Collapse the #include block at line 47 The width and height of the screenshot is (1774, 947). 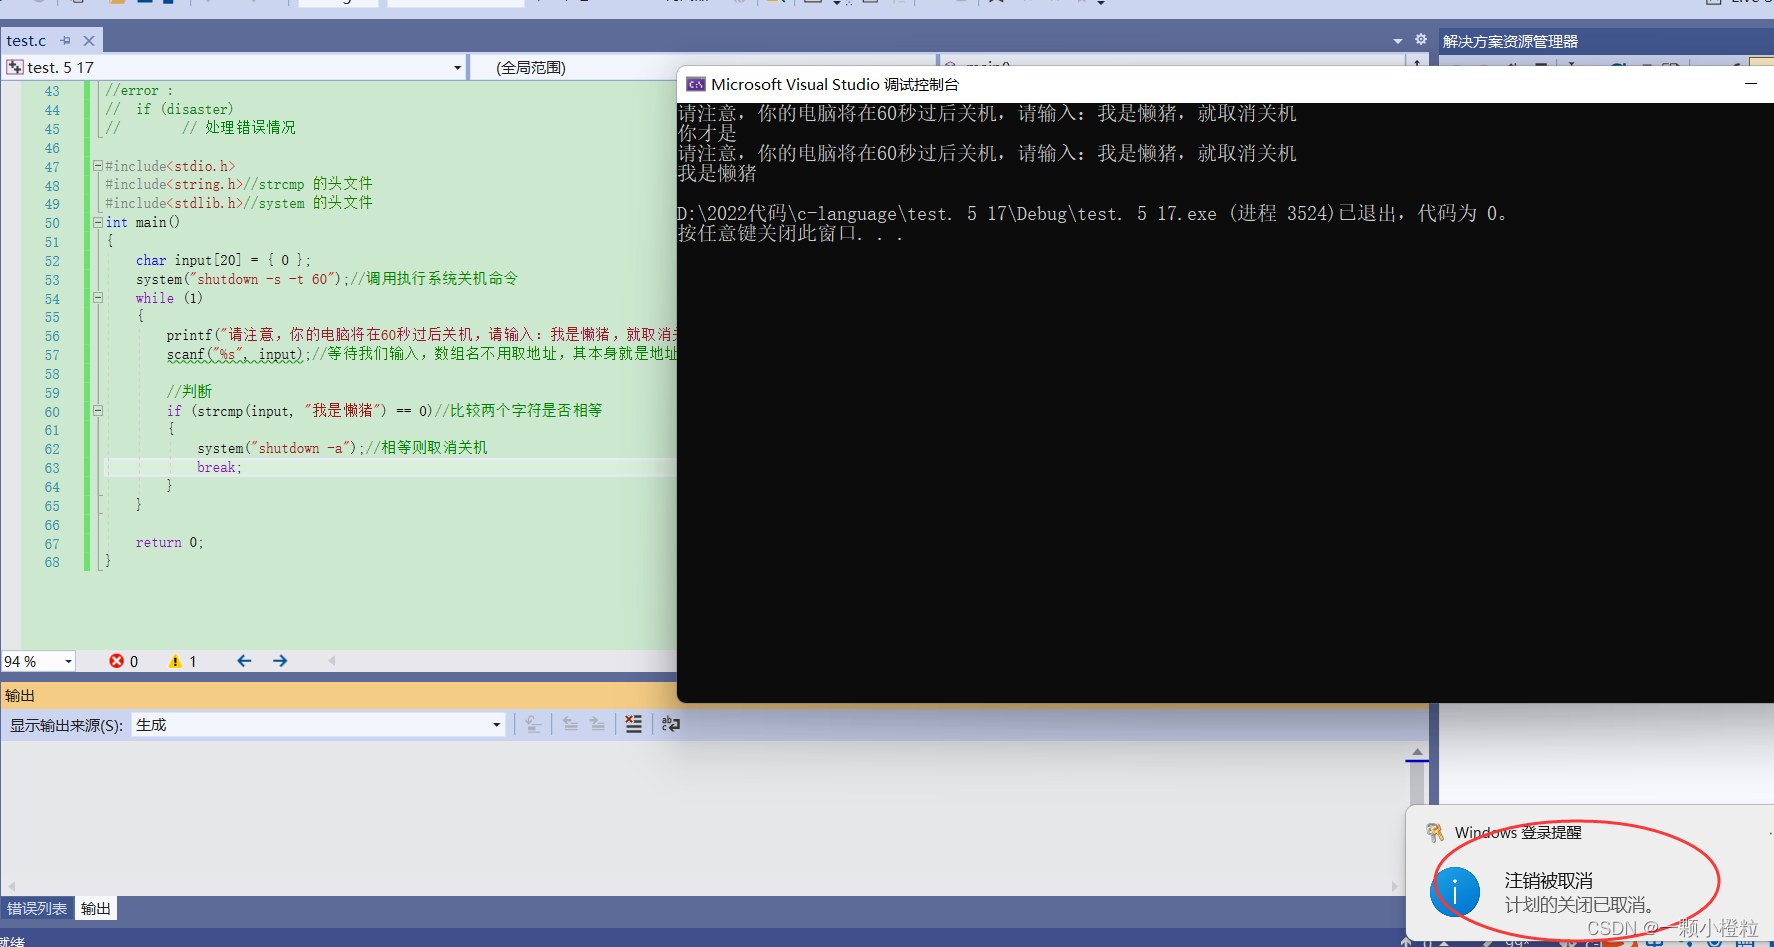[98, 165]
